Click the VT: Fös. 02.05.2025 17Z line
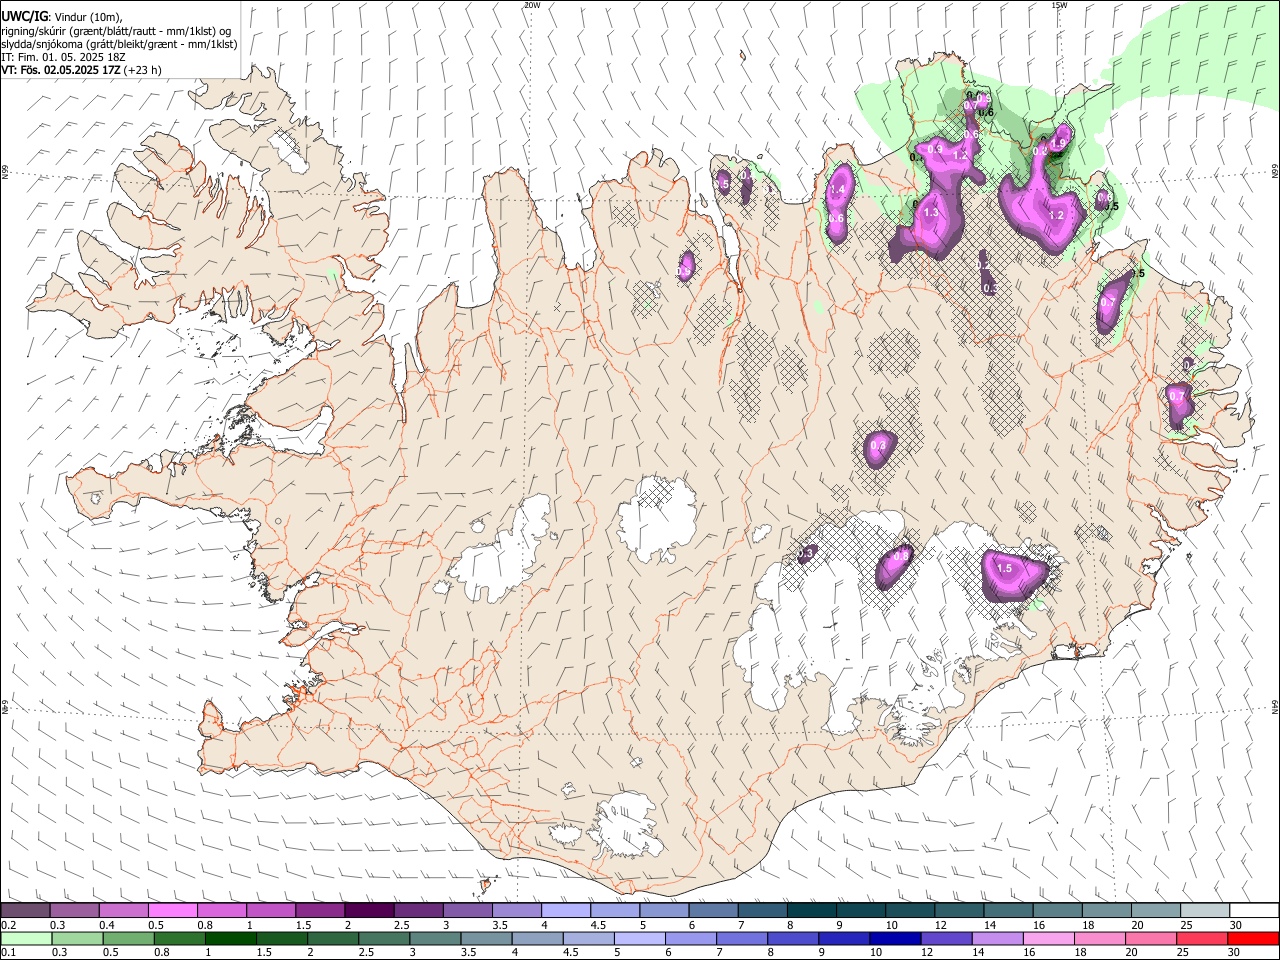This screenshot has height=960, width=1280. pos(81,70)
